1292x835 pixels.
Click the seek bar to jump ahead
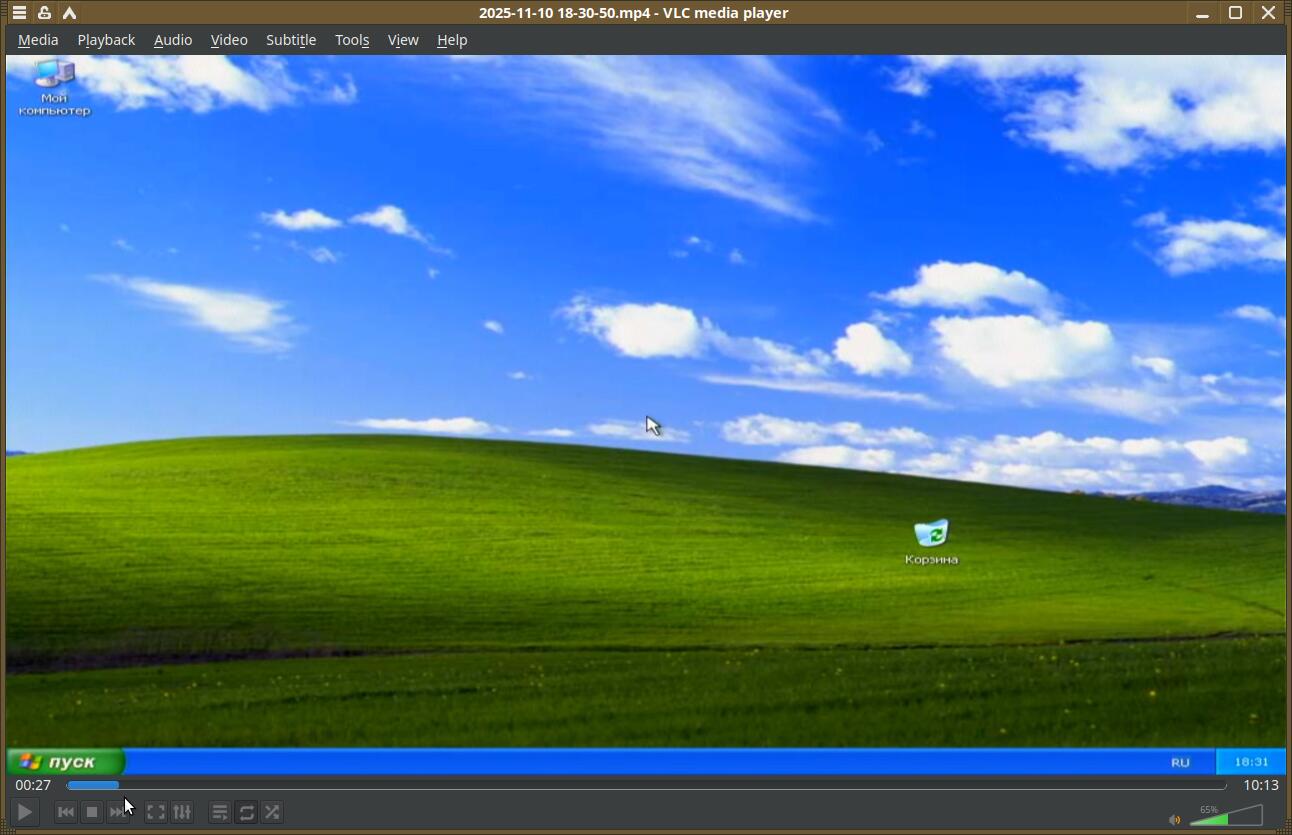pyautogui.click(x=646, y=785)
